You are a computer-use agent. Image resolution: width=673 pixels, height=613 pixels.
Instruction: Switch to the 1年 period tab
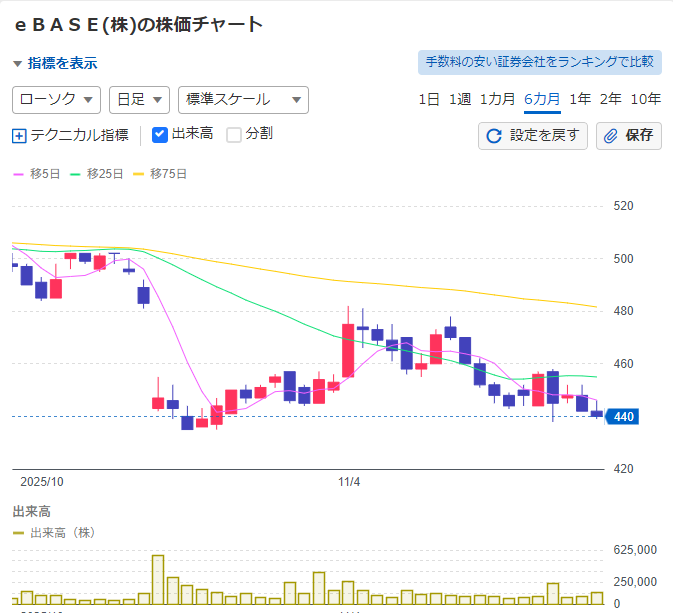(x=580, y=98)
